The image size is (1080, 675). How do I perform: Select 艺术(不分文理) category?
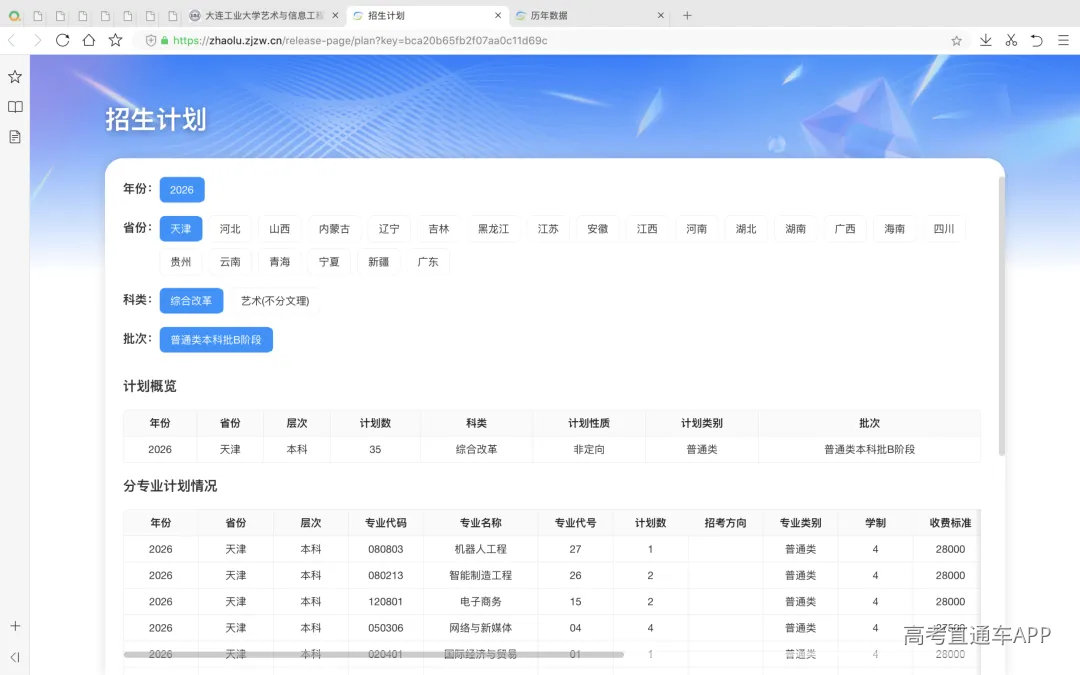[275, 300]
